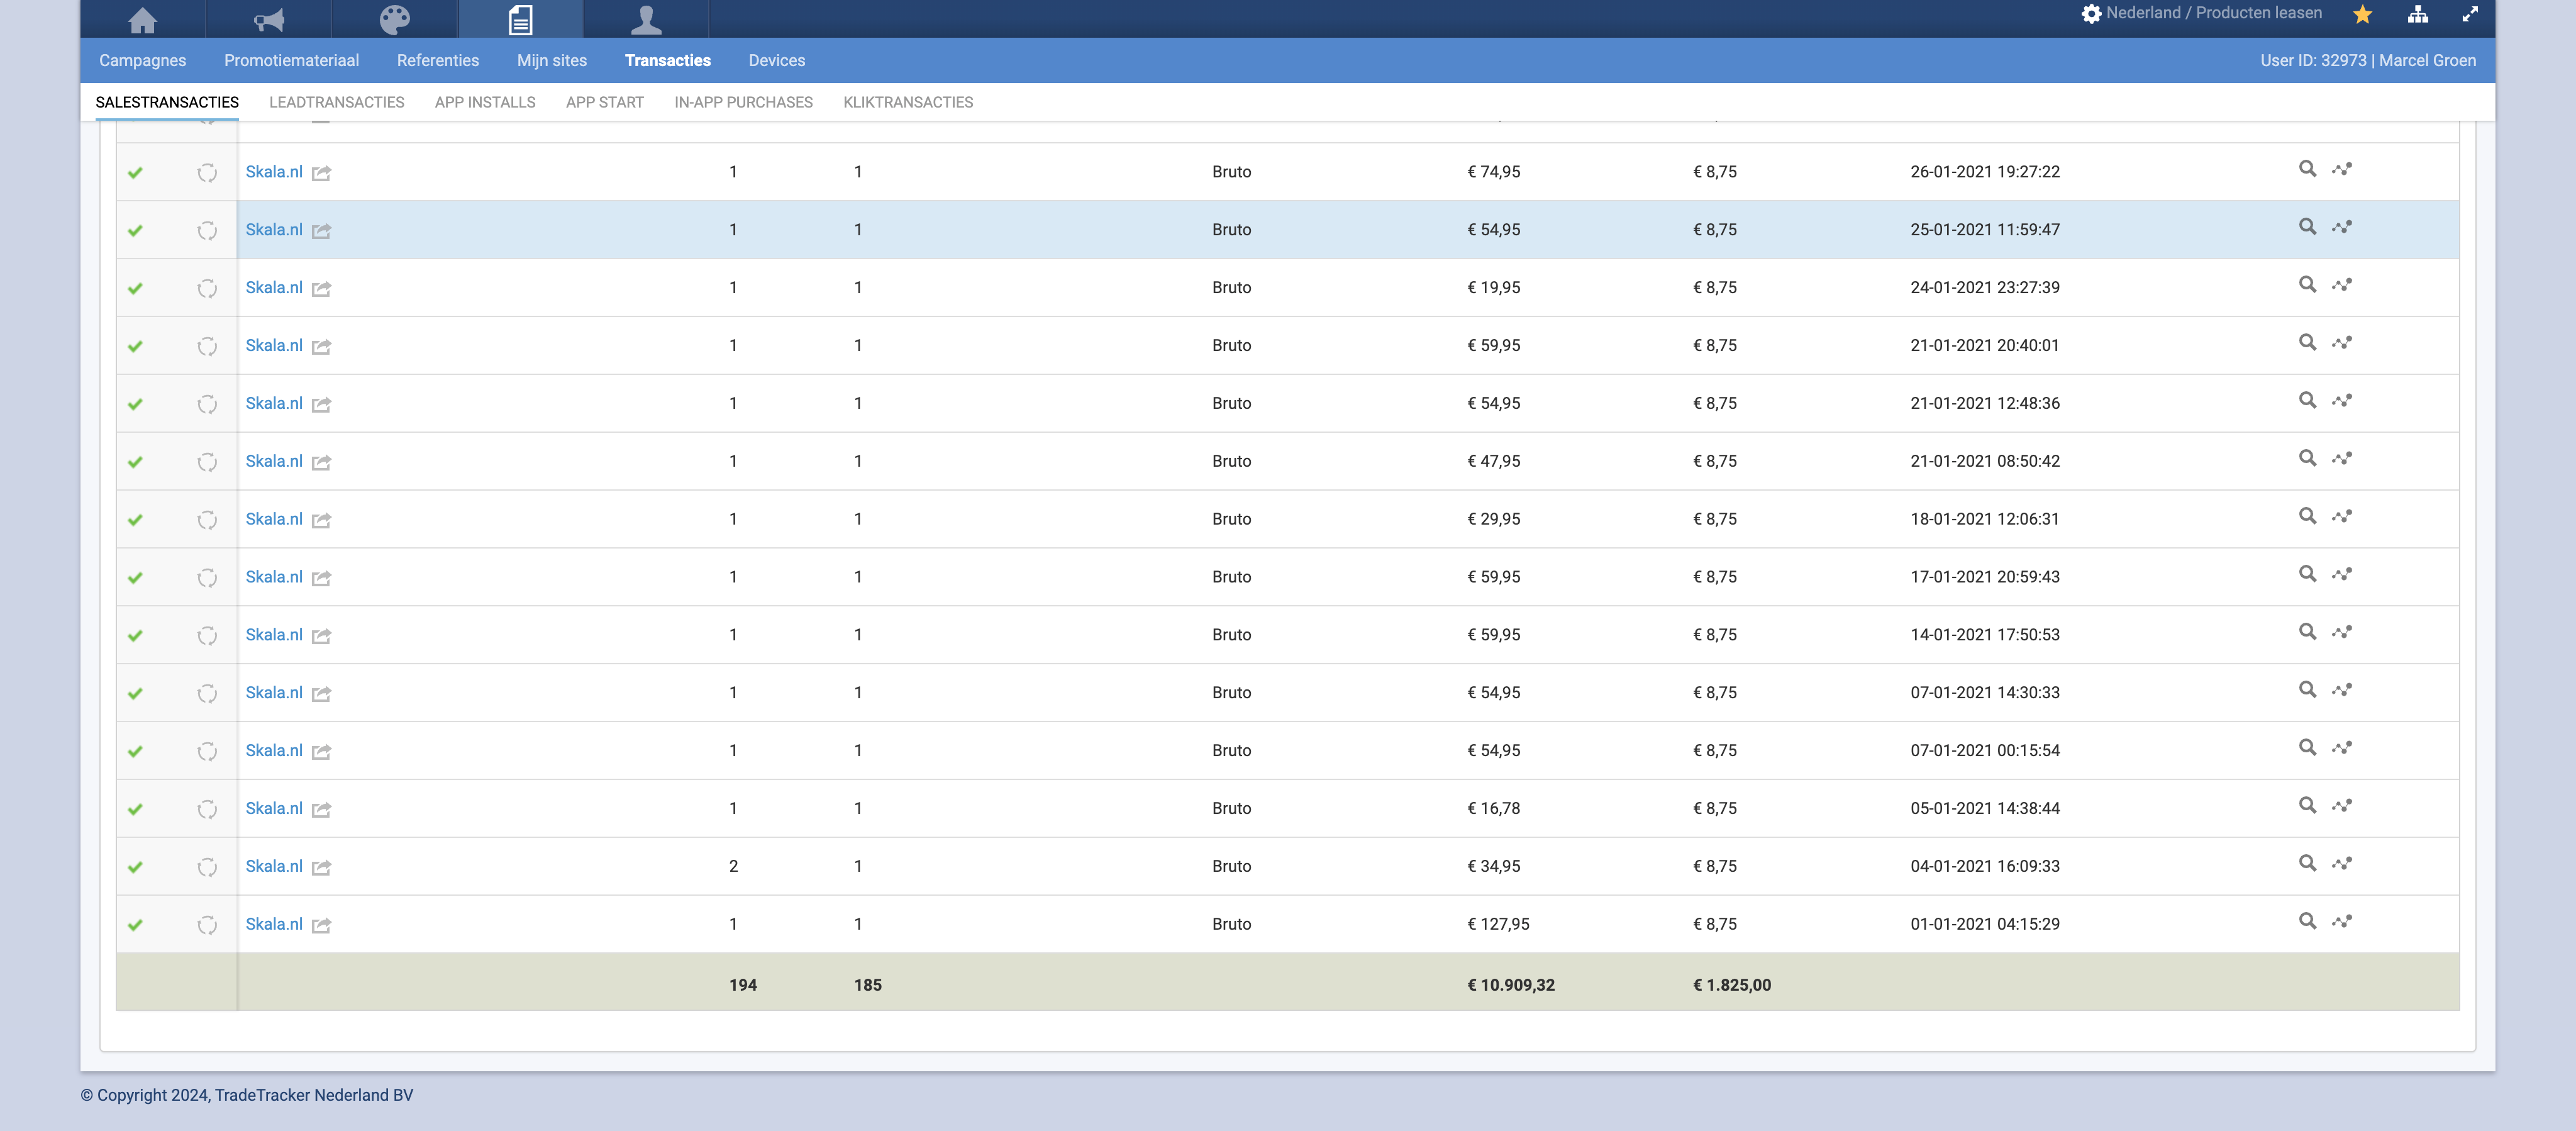Open click path for 07-01-2021 14:30:33 transaction
This screenshot has height=1131, width=2576.
(x=2342, y=690)
